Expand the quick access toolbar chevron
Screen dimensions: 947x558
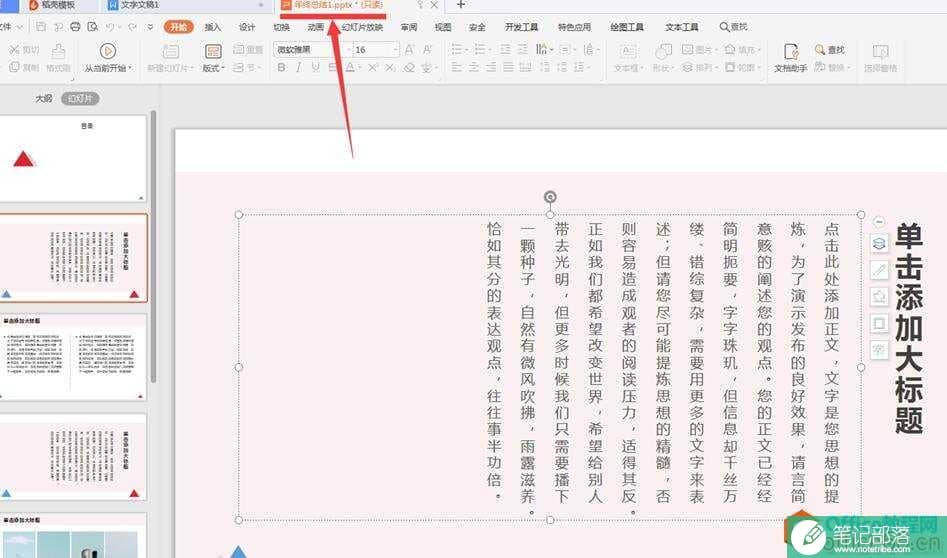point(150,27)
